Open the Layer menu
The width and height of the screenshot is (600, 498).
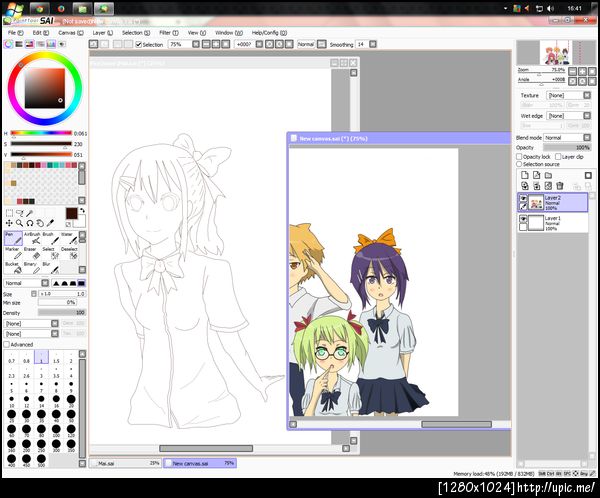[103, 33]
